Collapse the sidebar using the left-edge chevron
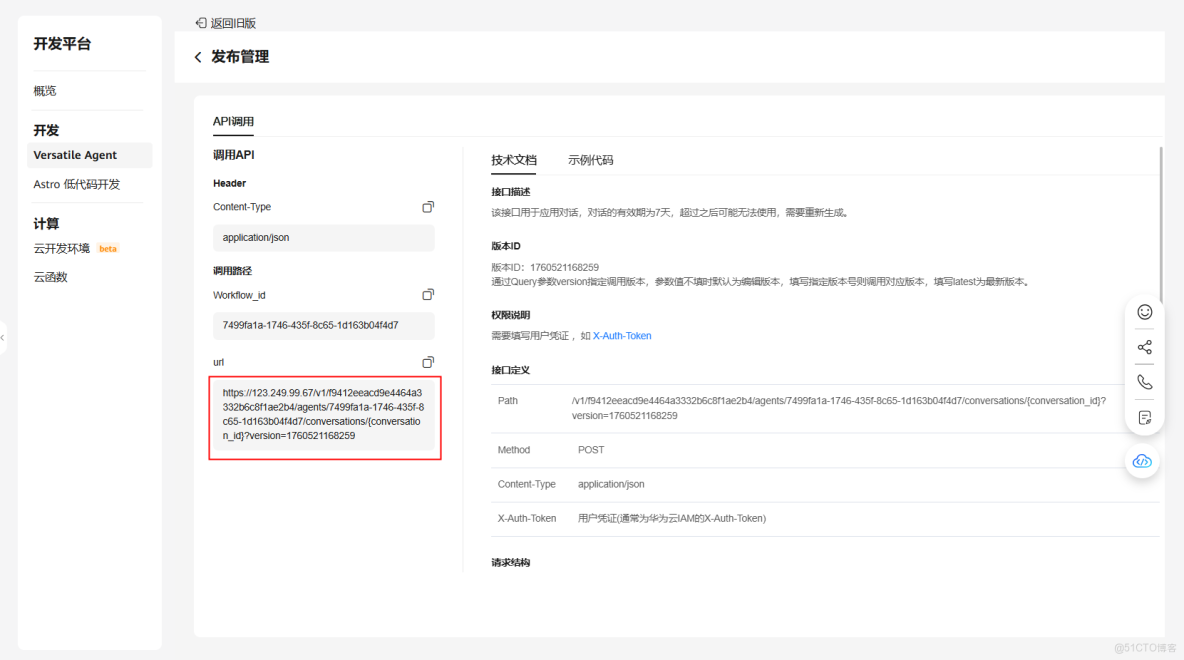Image resolution: width=1184 pixels, height=660 pixels. pos(4,338)
